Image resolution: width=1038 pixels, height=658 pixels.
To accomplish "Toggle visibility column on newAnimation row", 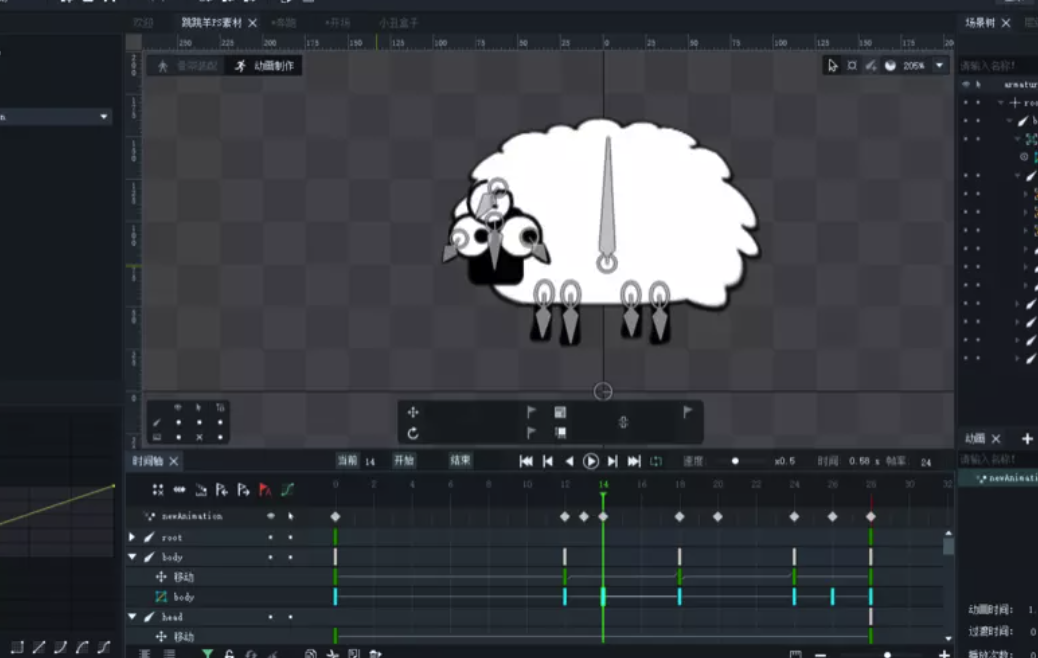I will point(270,516).
